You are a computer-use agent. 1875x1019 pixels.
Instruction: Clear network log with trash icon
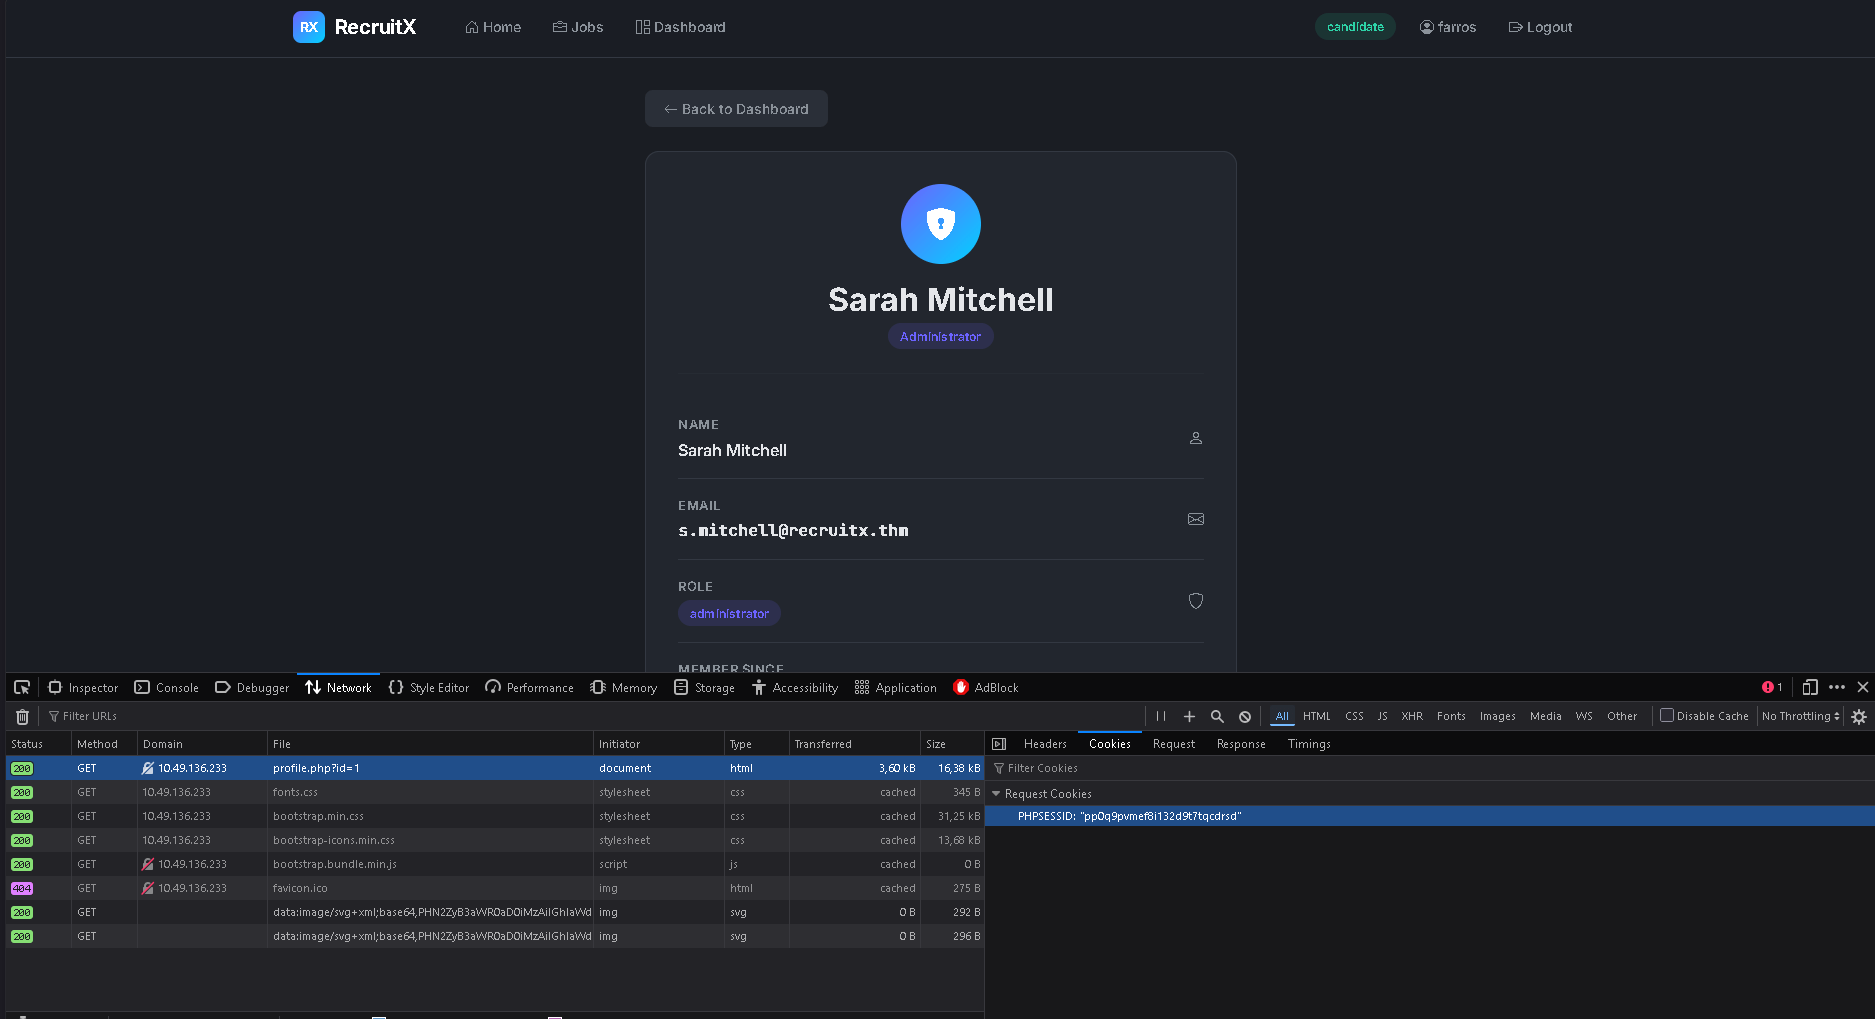click(x=22, y=716)
